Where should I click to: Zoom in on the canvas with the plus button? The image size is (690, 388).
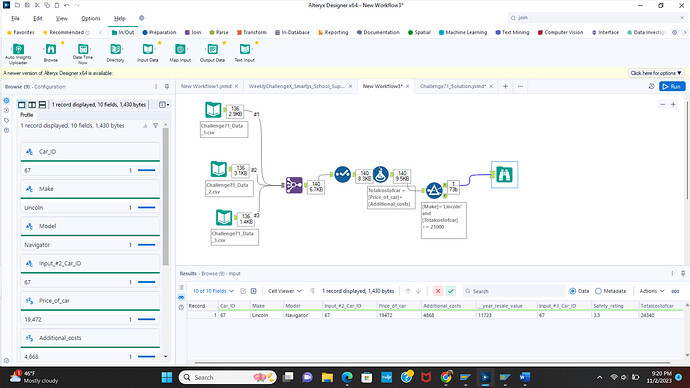coord(673,104)
